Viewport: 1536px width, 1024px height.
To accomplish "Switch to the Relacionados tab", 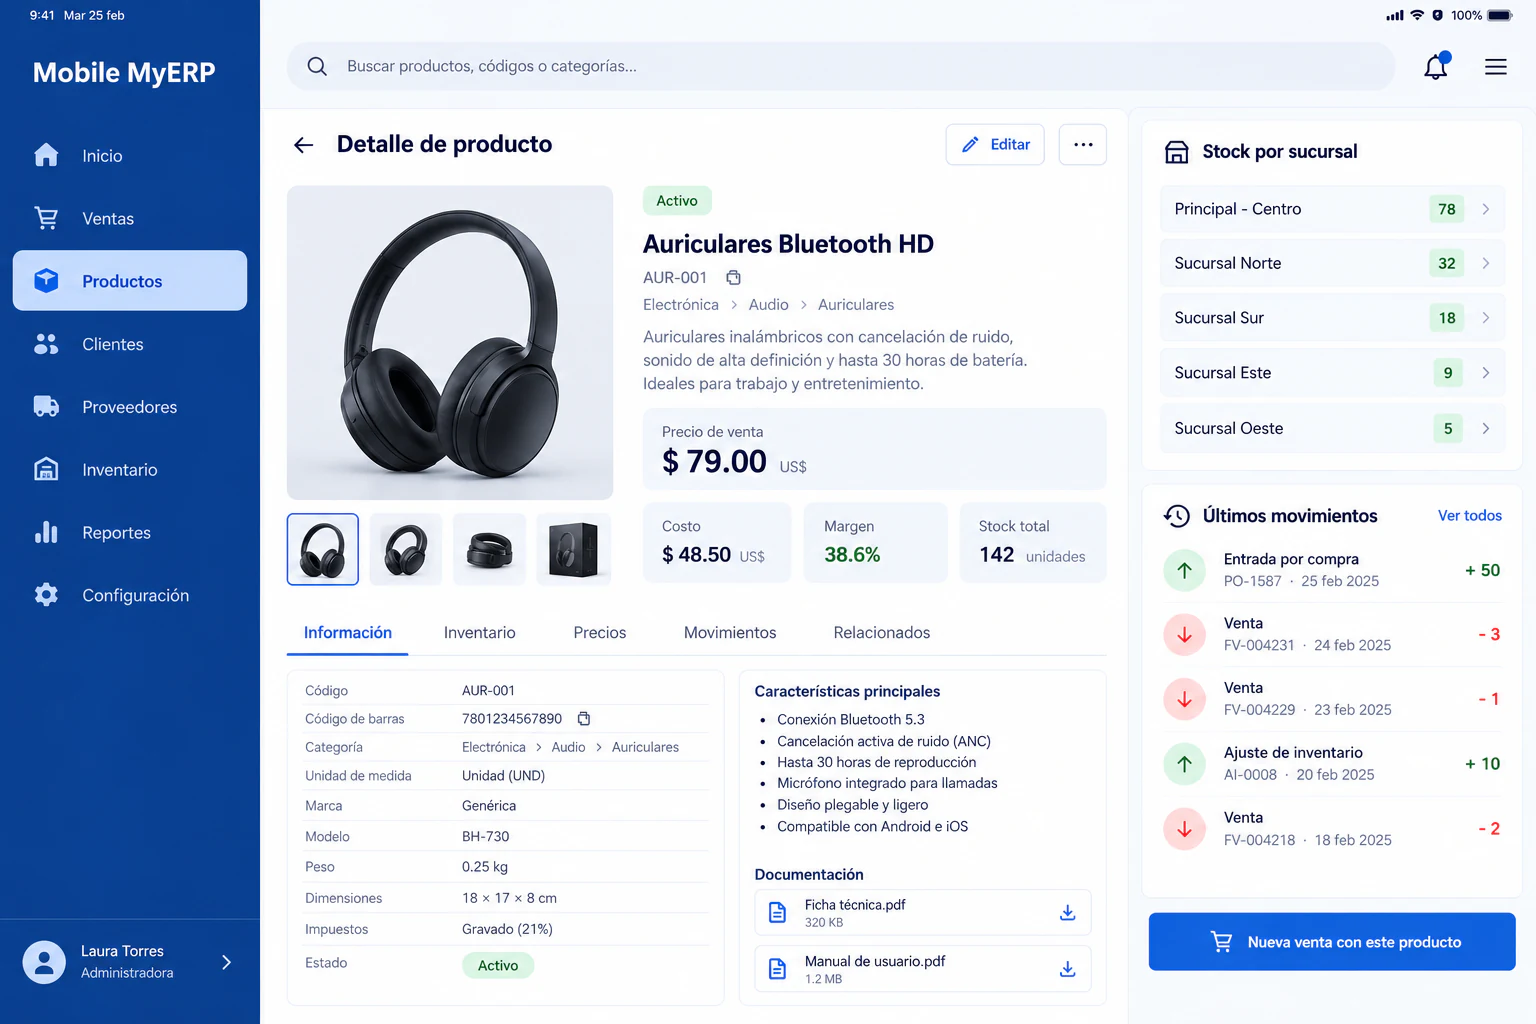I will point(882,633).
